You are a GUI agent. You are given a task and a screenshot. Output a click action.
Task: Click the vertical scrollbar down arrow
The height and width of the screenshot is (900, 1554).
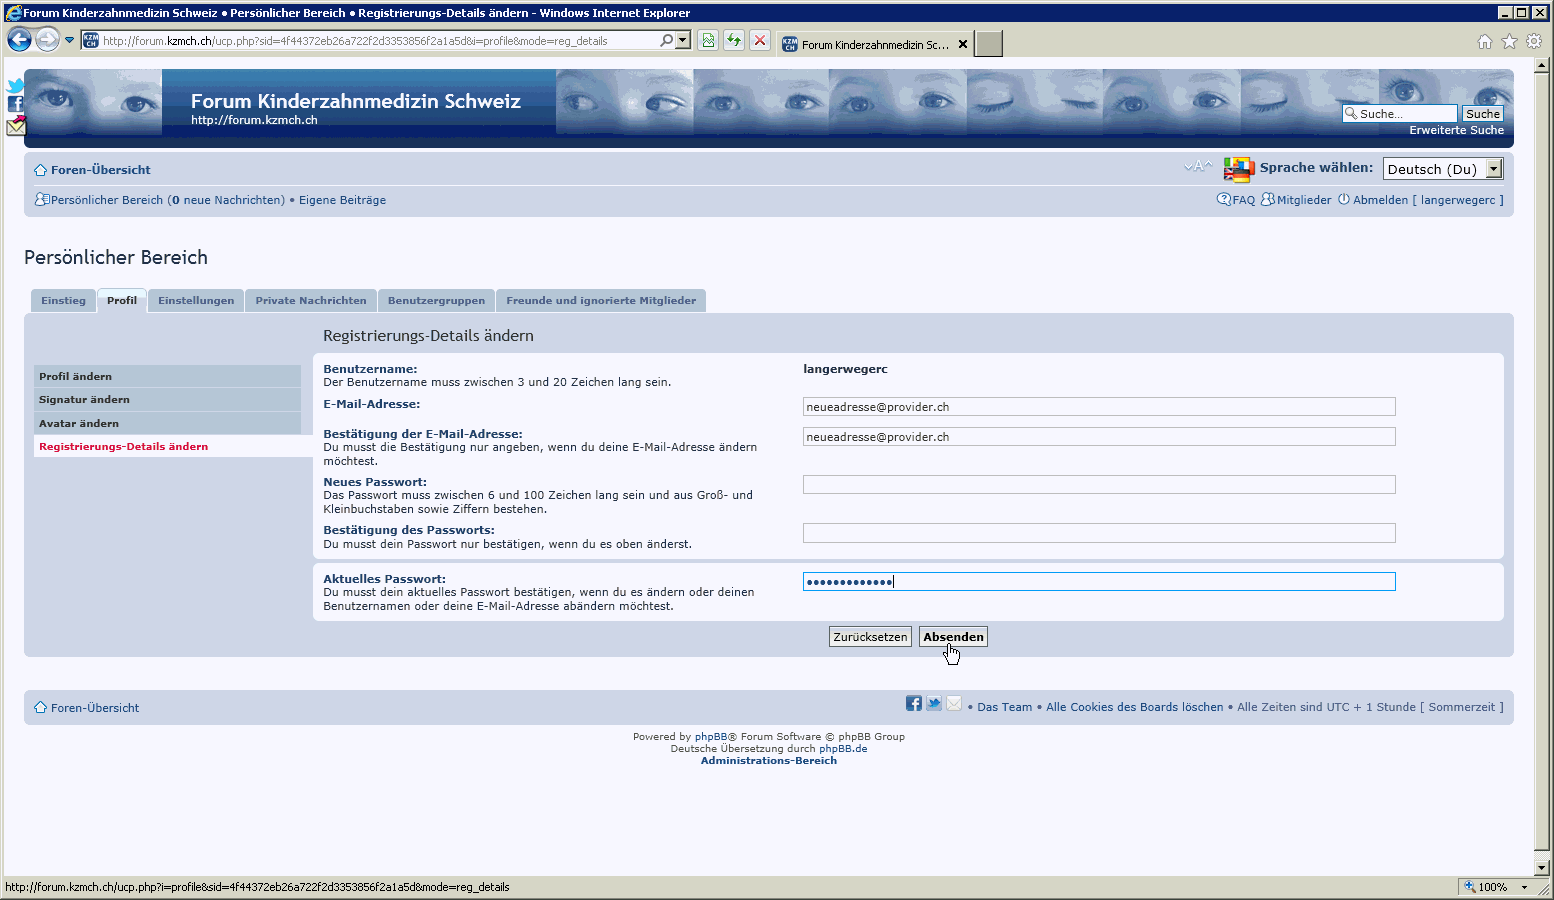(x=1543, y=868)
